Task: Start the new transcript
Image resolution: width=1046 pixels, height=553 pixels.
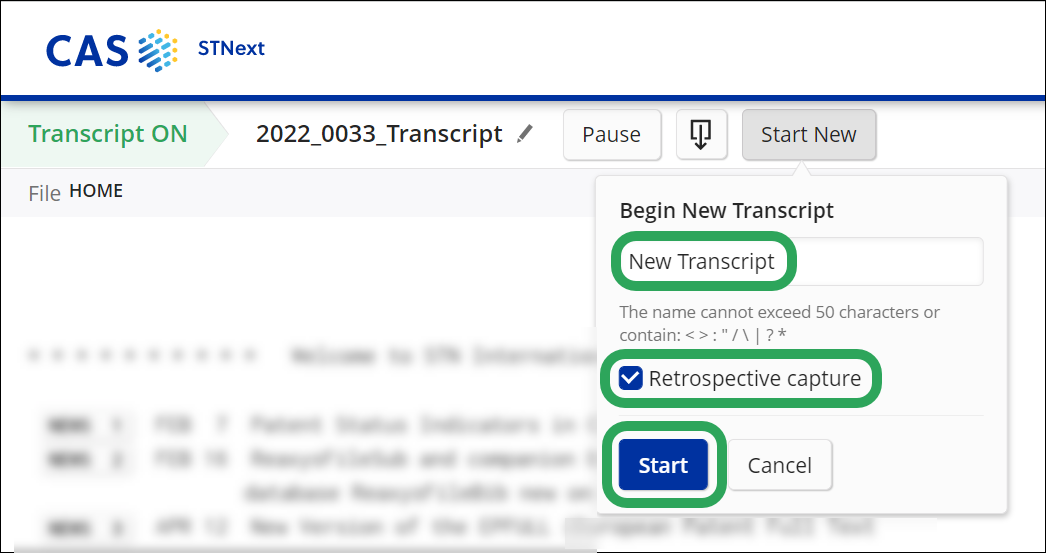Action: [x=663, y=465]
